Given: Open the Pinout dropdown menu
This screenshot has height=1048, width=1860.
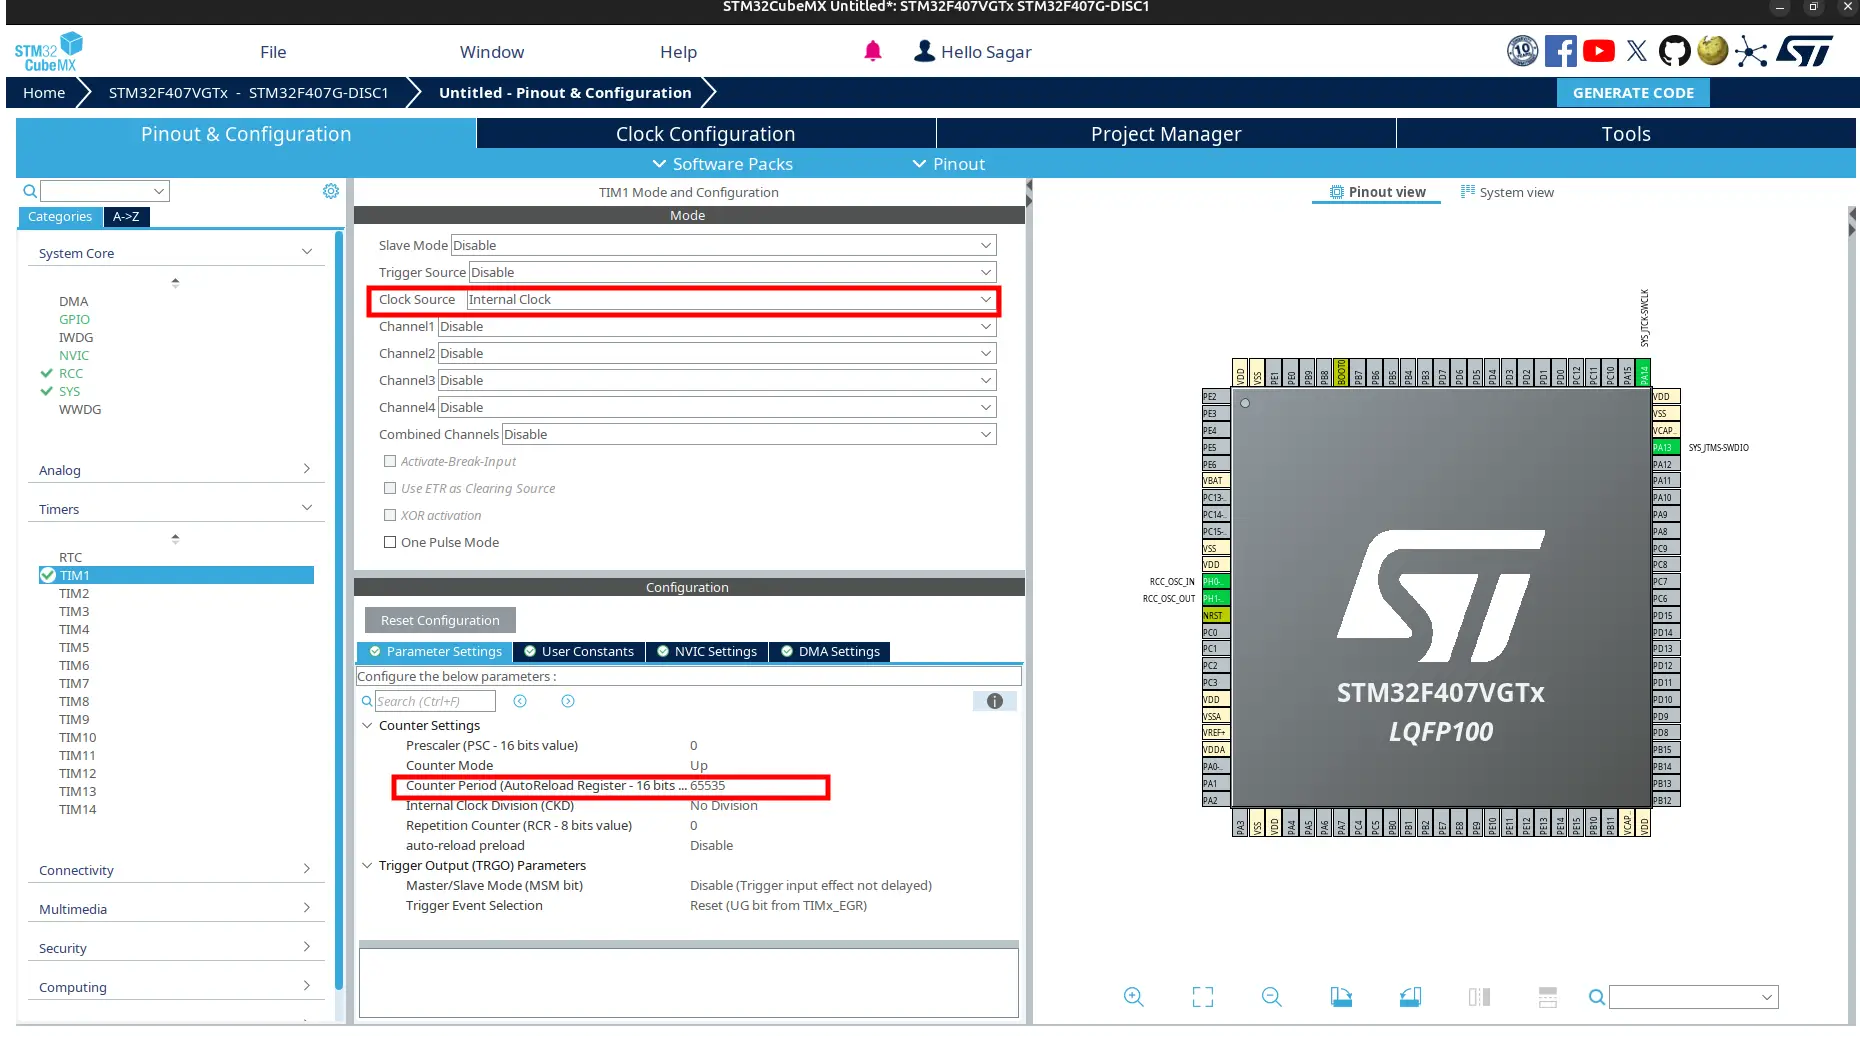Looking at the screenshot, I should [x=949, y=164].
